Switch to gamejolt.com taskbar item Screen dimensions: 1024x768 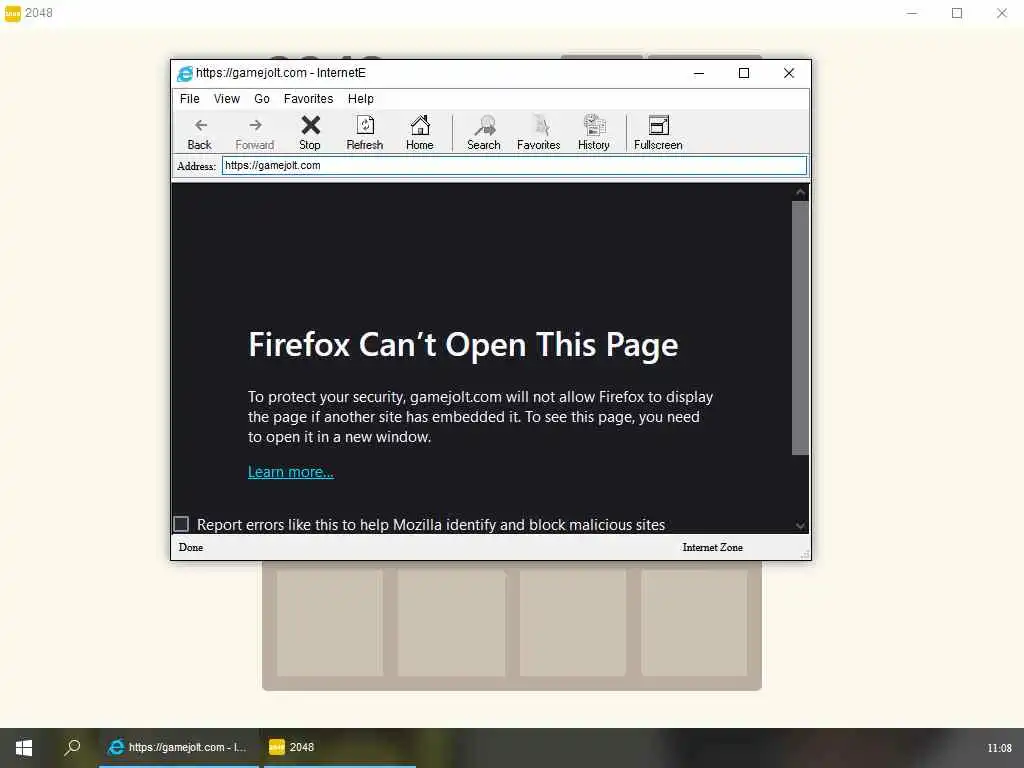point(178,748)
